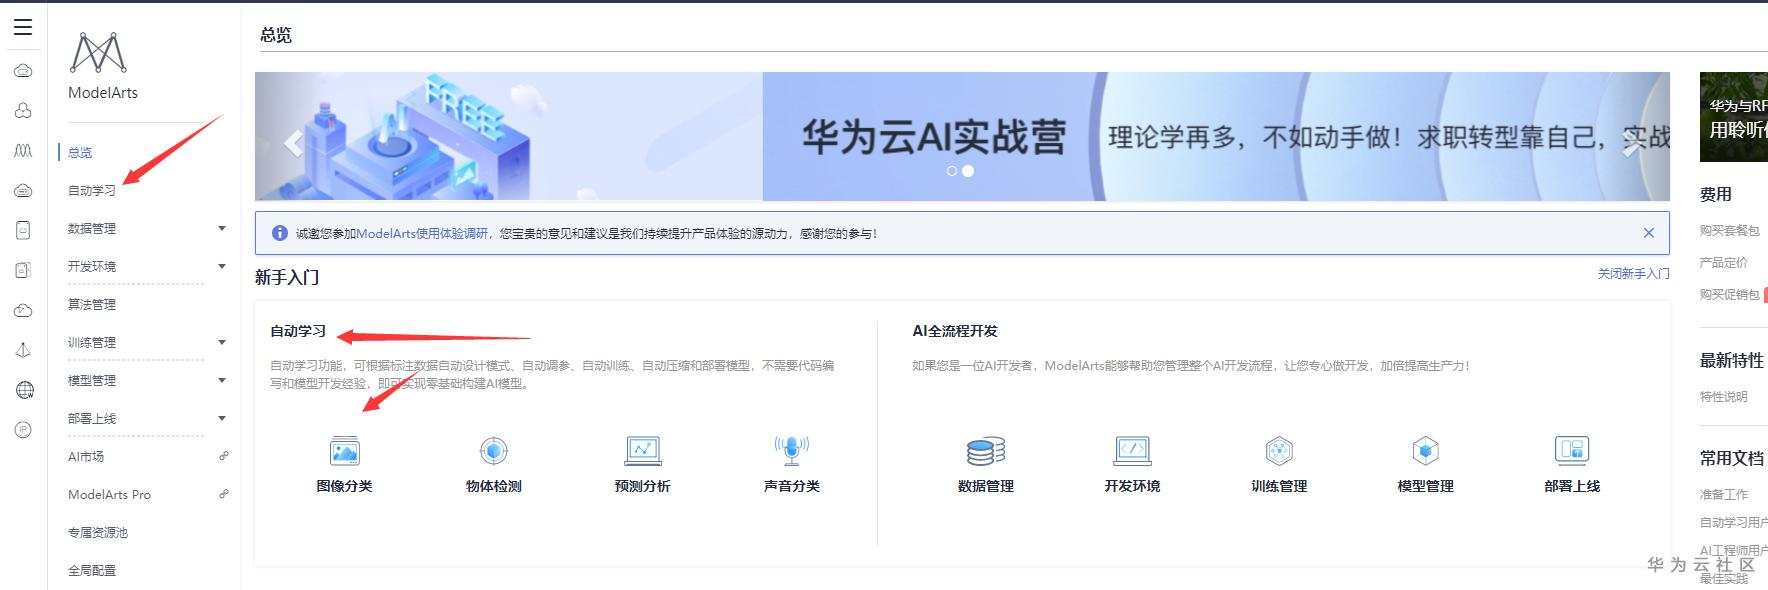Click the 开发环境 laptop code icon
The image size is (1768, 590).
tap(1132, 451)
